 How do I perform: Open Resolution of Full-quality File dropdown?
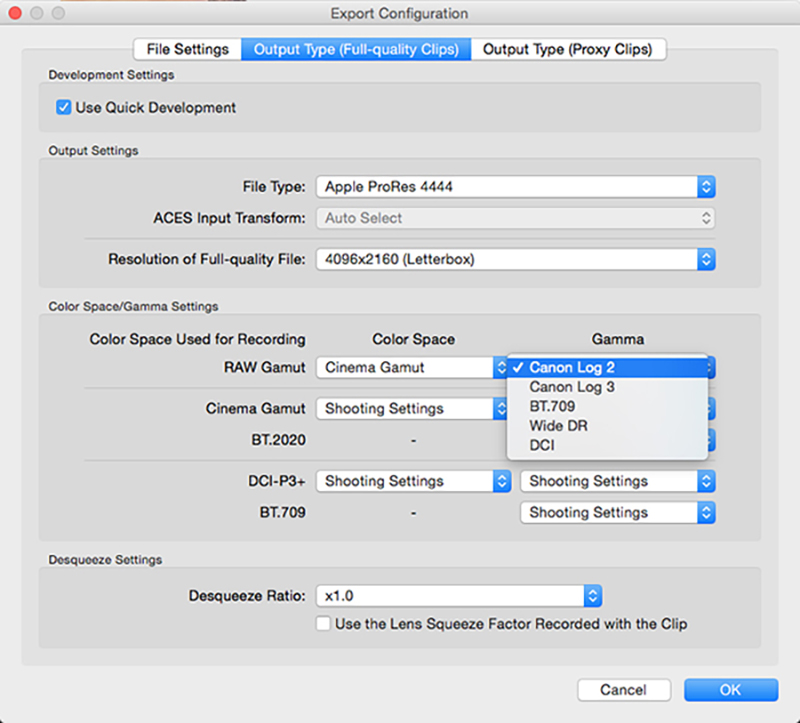(515, 259)
